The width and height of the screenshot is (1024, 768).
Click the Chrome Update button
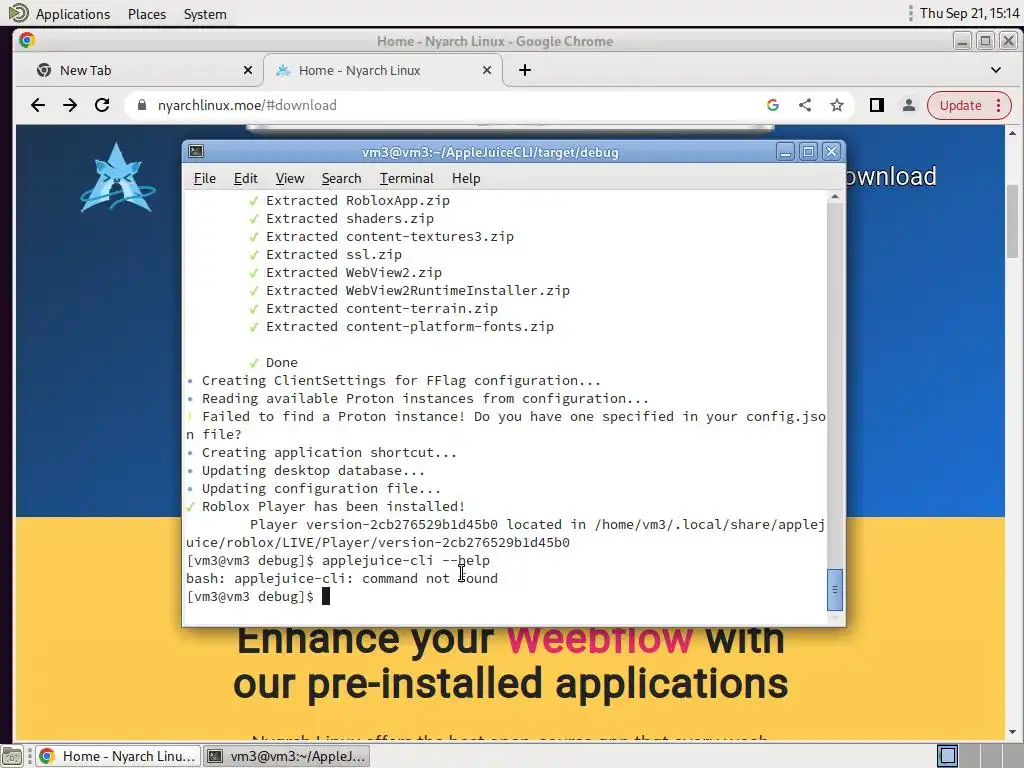tap(960, 105)
